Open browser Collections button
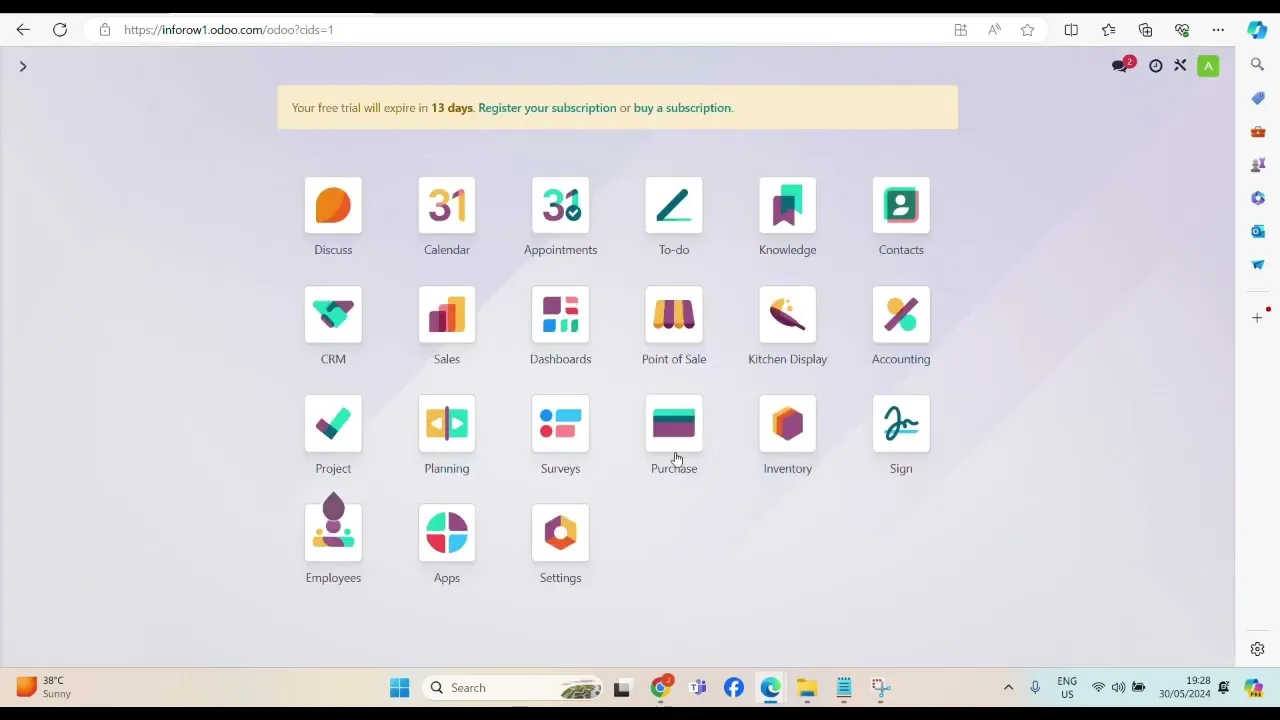 tap(1145, 30)
